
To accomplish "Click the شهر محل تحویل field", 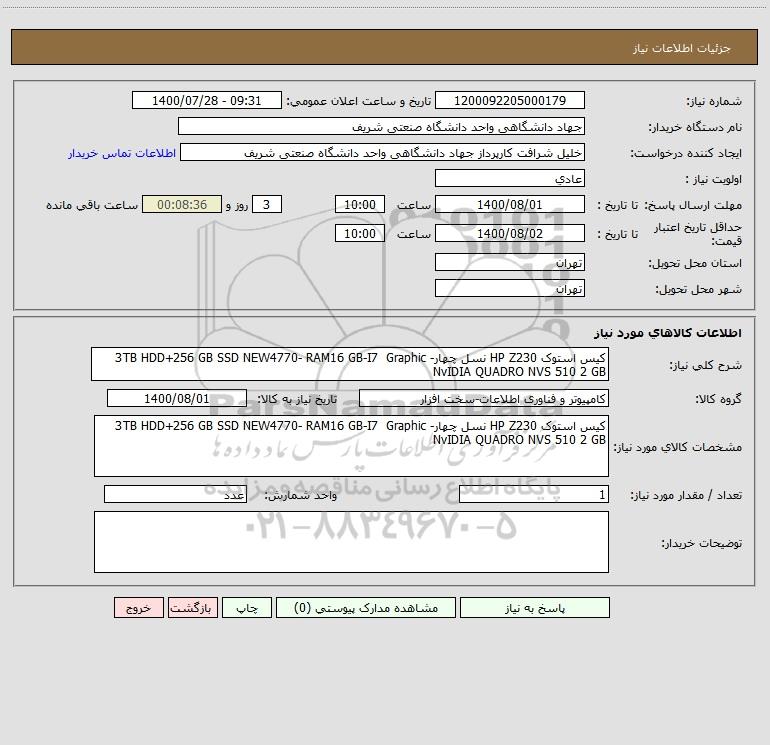I will click(x=510, y=288).
